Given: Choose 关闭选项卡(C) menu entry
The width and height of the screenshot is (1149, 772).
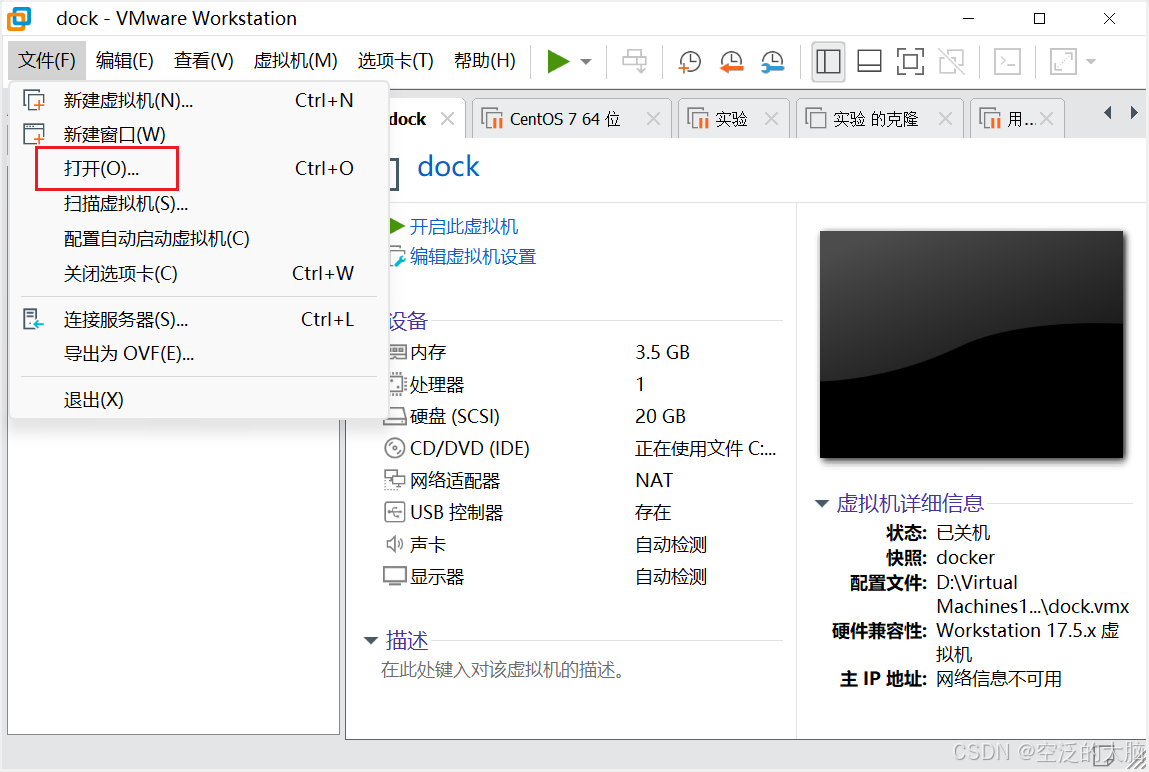Looking at the screenshot, I should click(198, 274).
